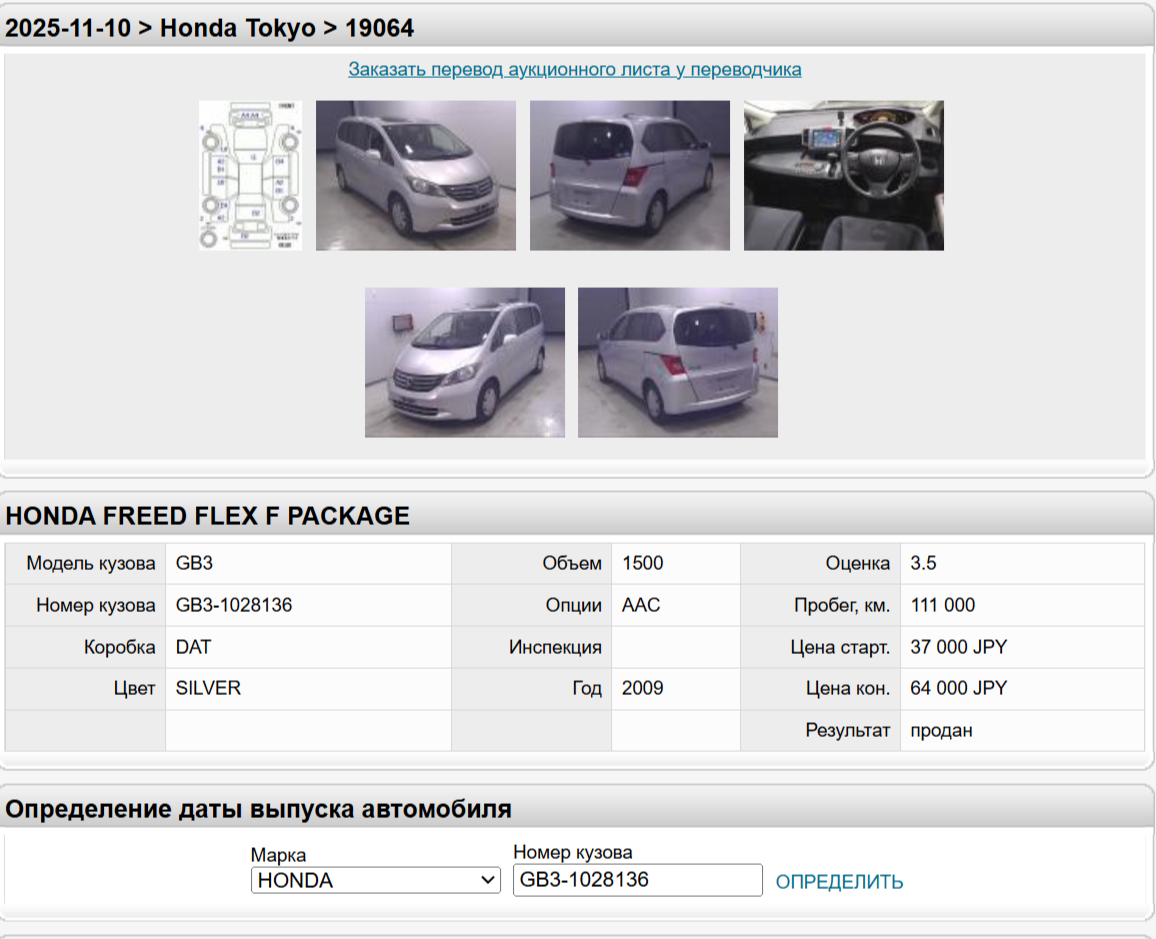
Task: Open the auction sheet translation order link
Action: point(574,69)
